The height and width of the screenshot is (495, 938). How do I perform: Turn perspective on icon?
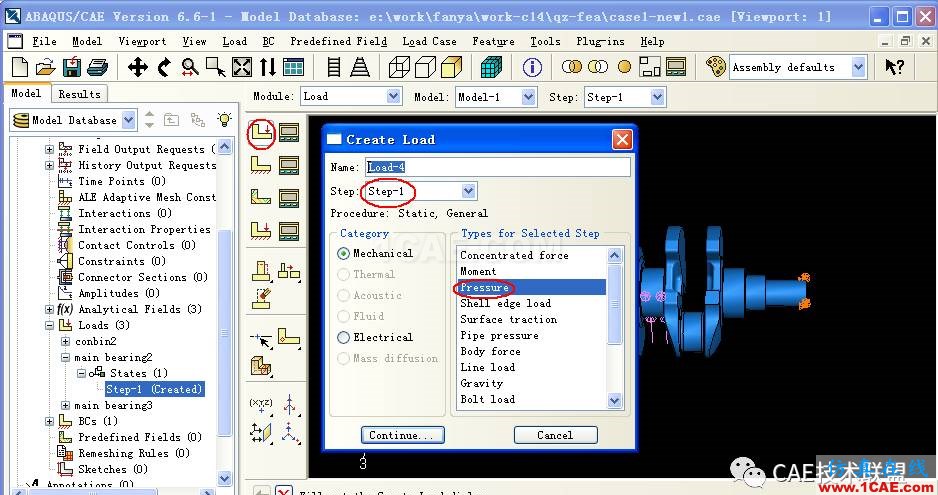pyautogui.click(x=360, y=67)
